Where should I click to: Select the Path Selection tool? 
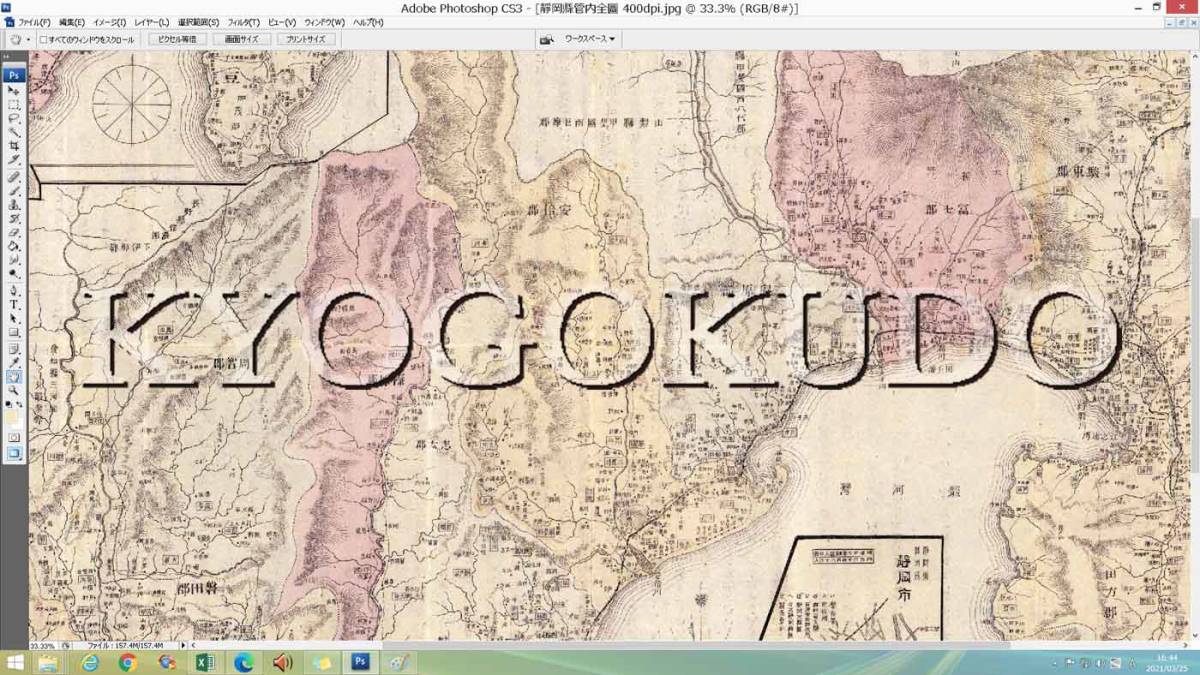[x=14, y=318]
